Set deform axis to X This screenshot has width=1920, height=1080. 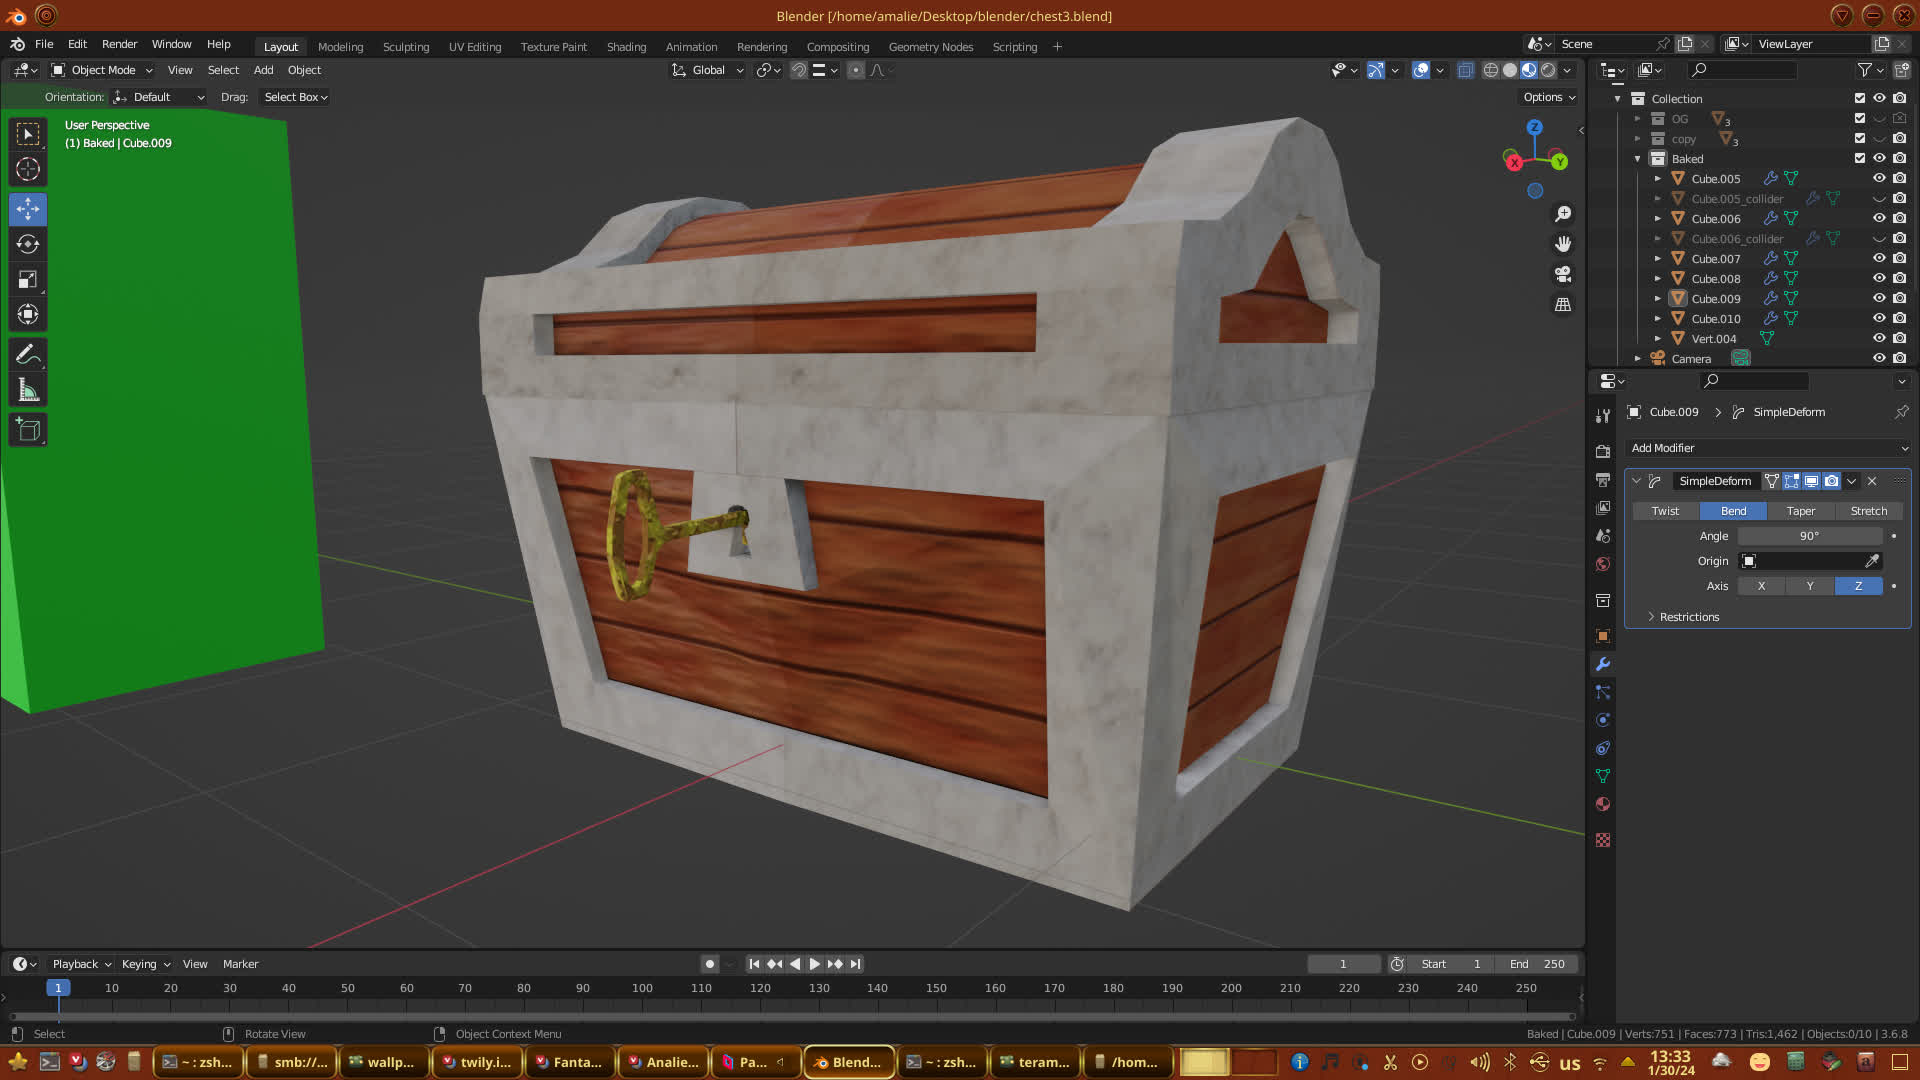1761,586
